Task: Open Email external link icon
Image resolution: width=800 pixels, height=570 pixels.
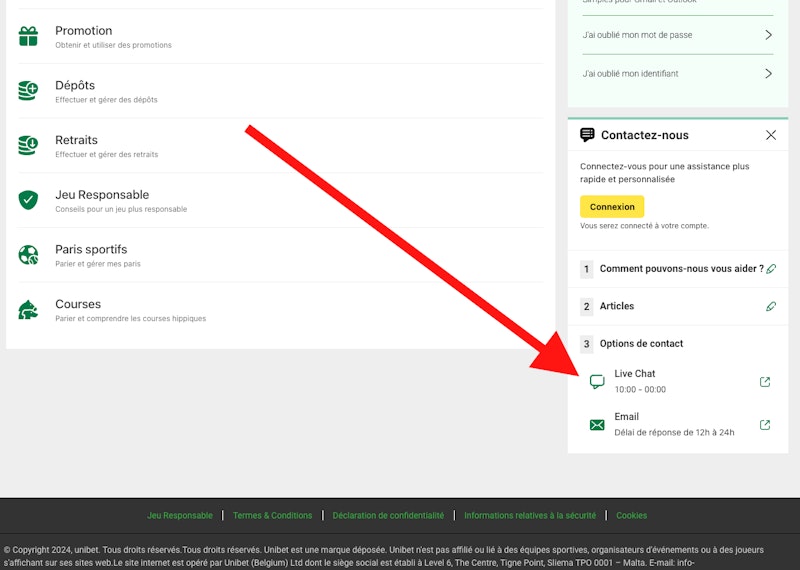Action: (765, 425)
